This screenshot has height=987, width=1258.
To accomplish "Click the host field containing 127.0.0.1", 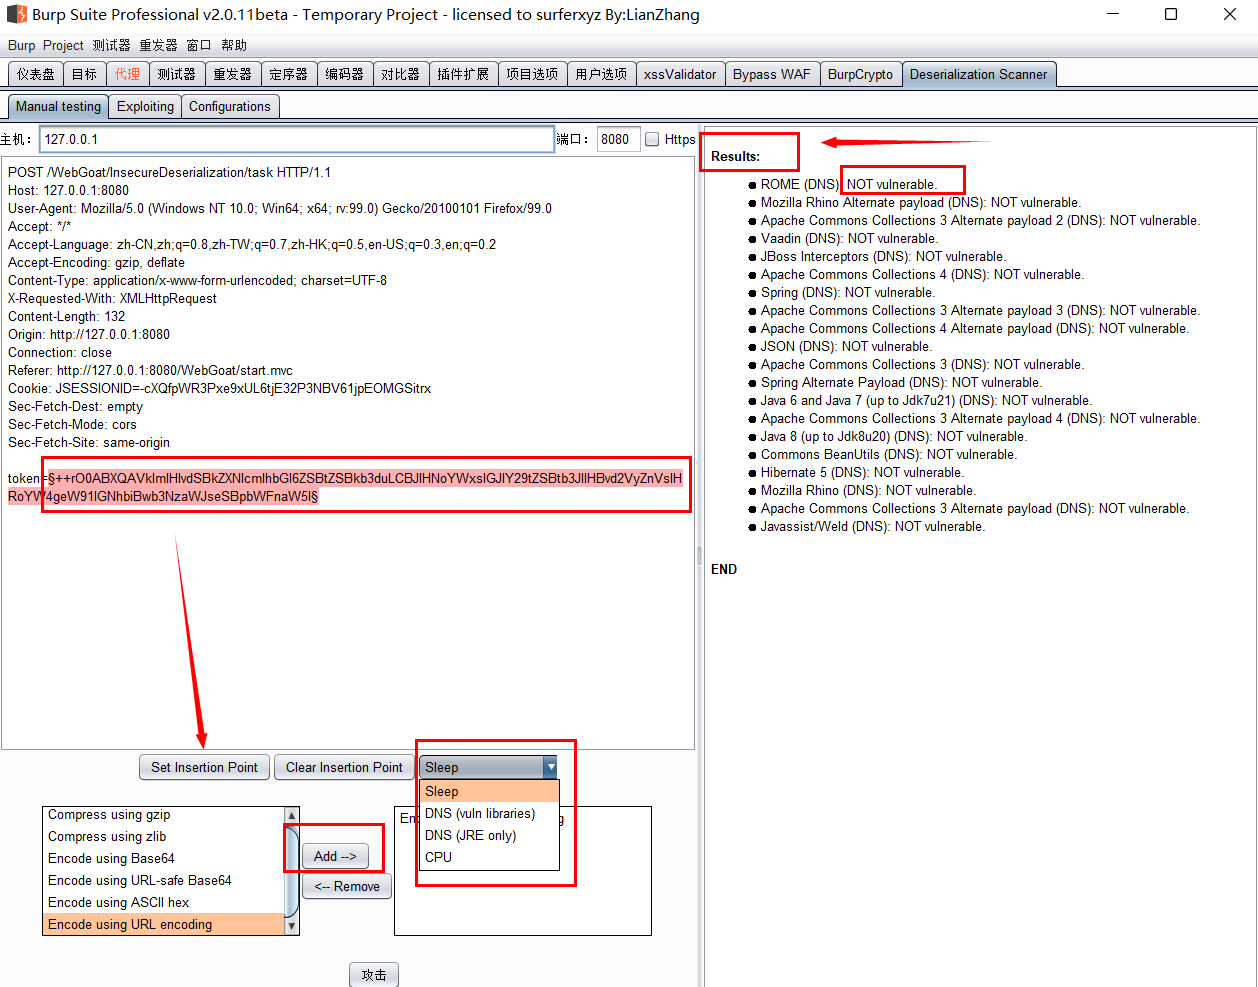I will point(296,139).
